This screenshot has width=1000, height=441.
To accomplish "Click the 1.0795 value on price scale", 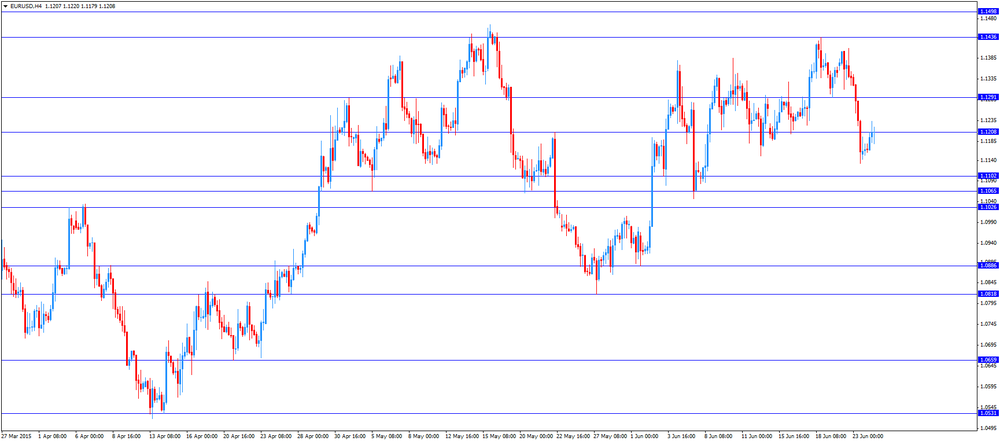I will point(988,303).
